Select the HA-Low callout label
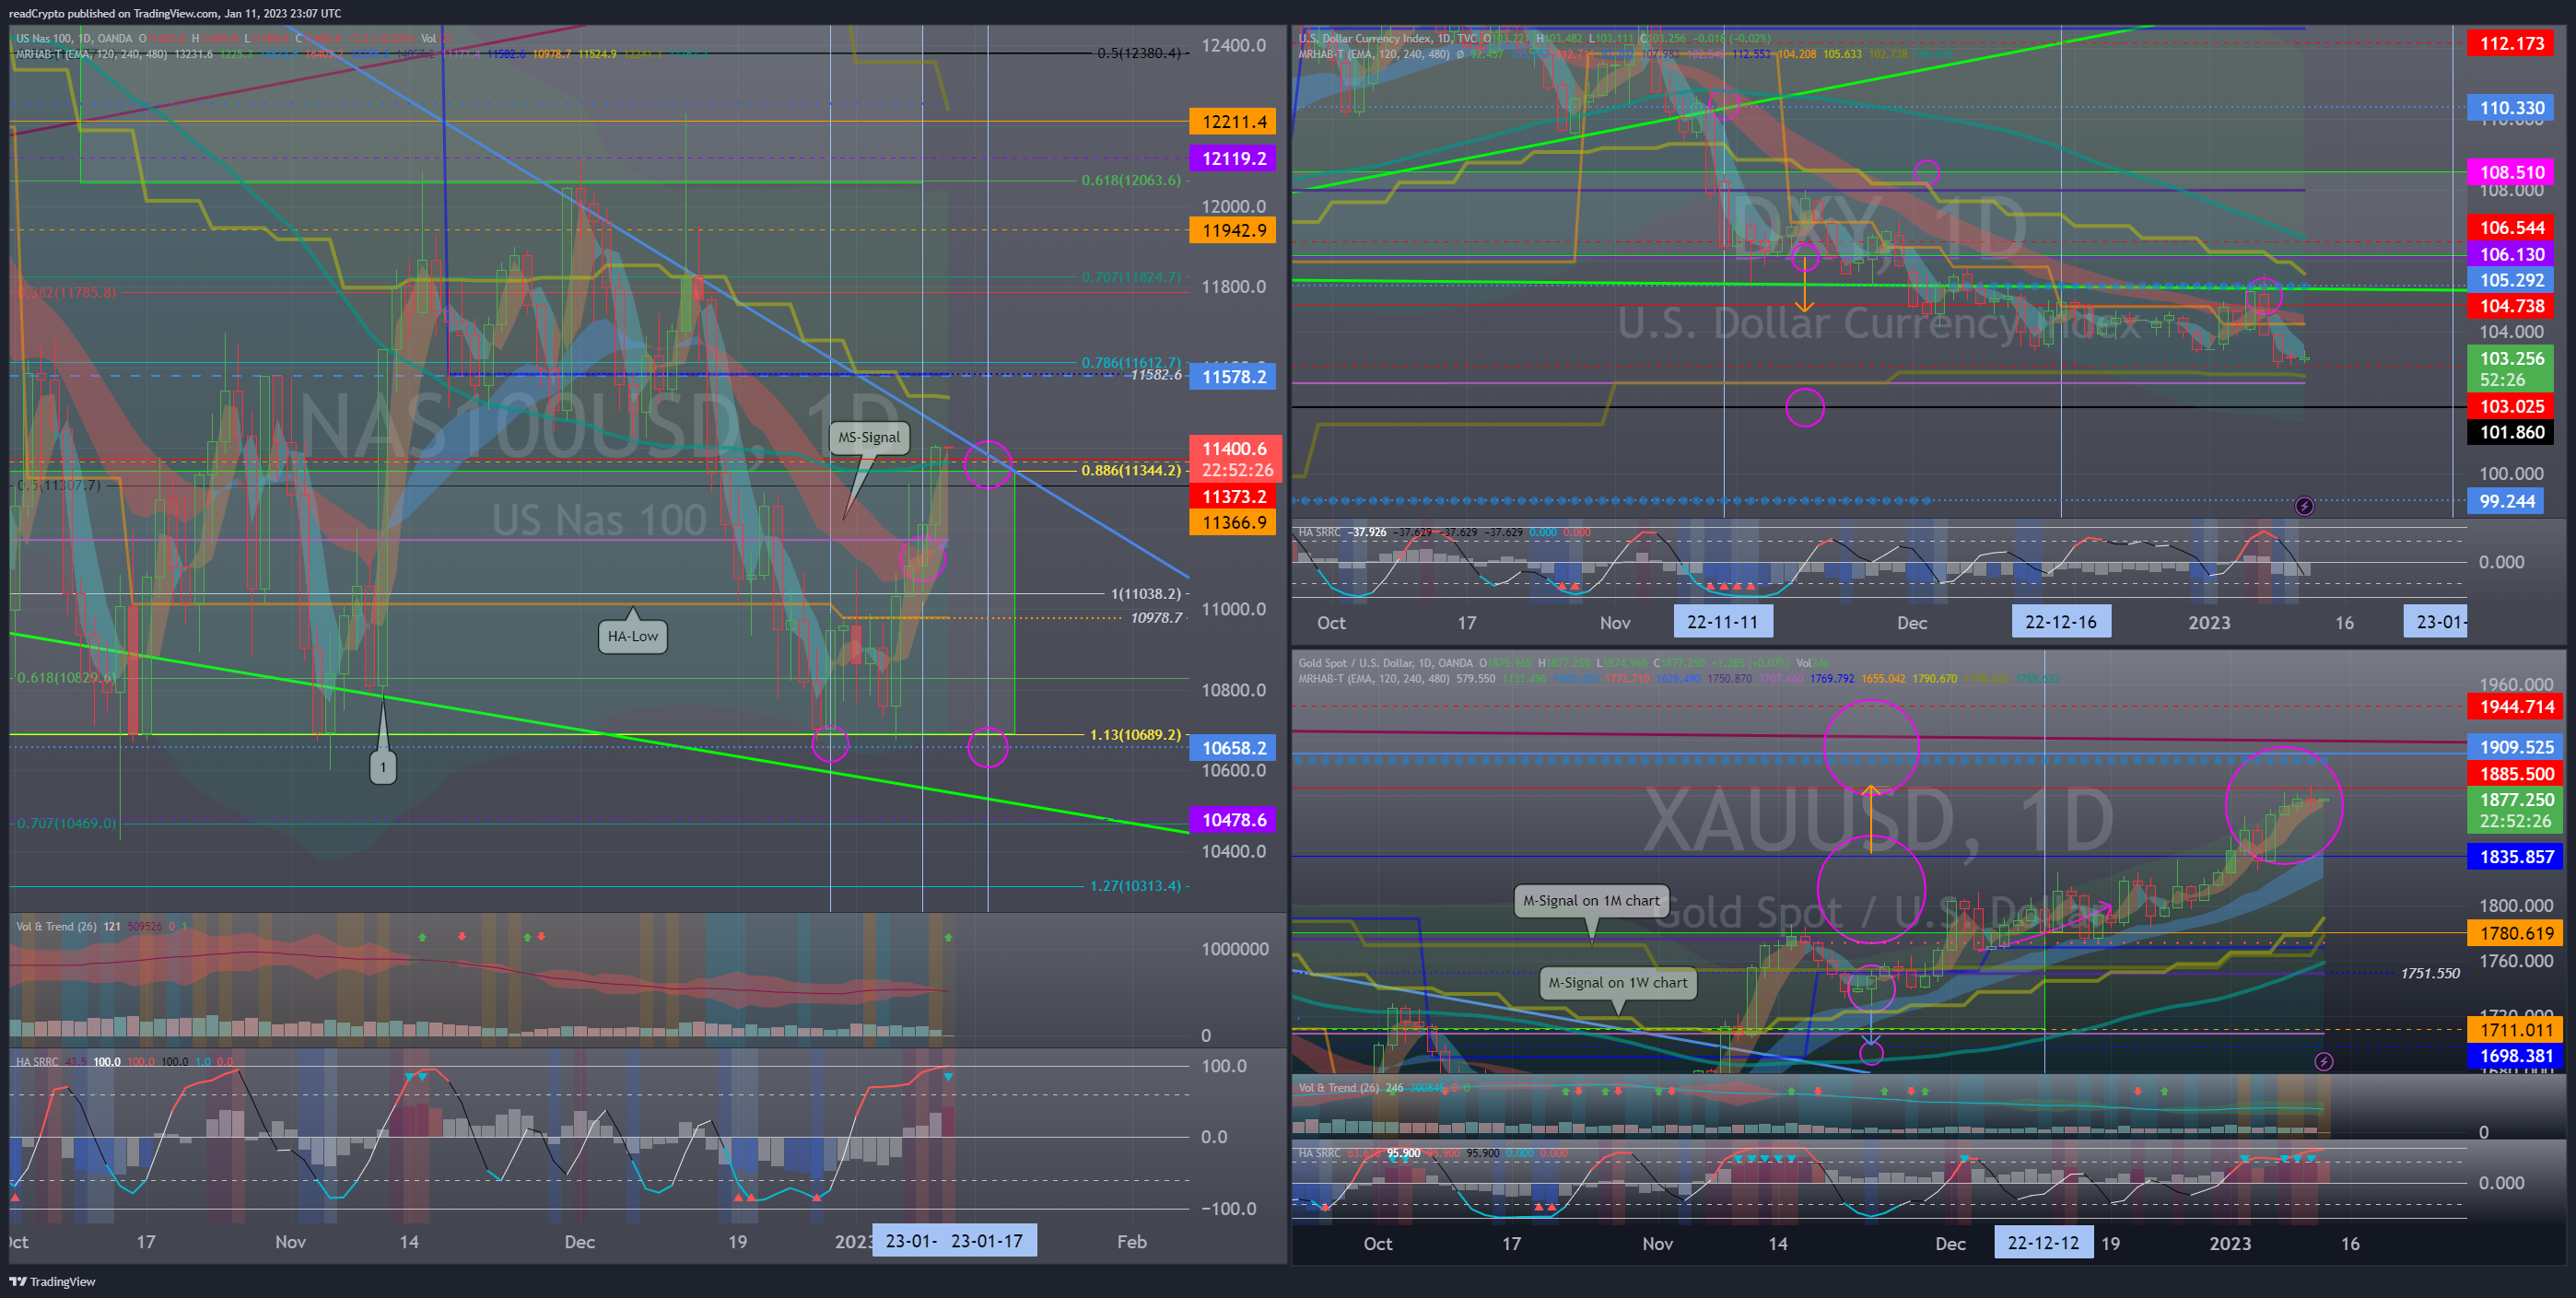The image size is (2576, 1298). (x=633, y=636)
